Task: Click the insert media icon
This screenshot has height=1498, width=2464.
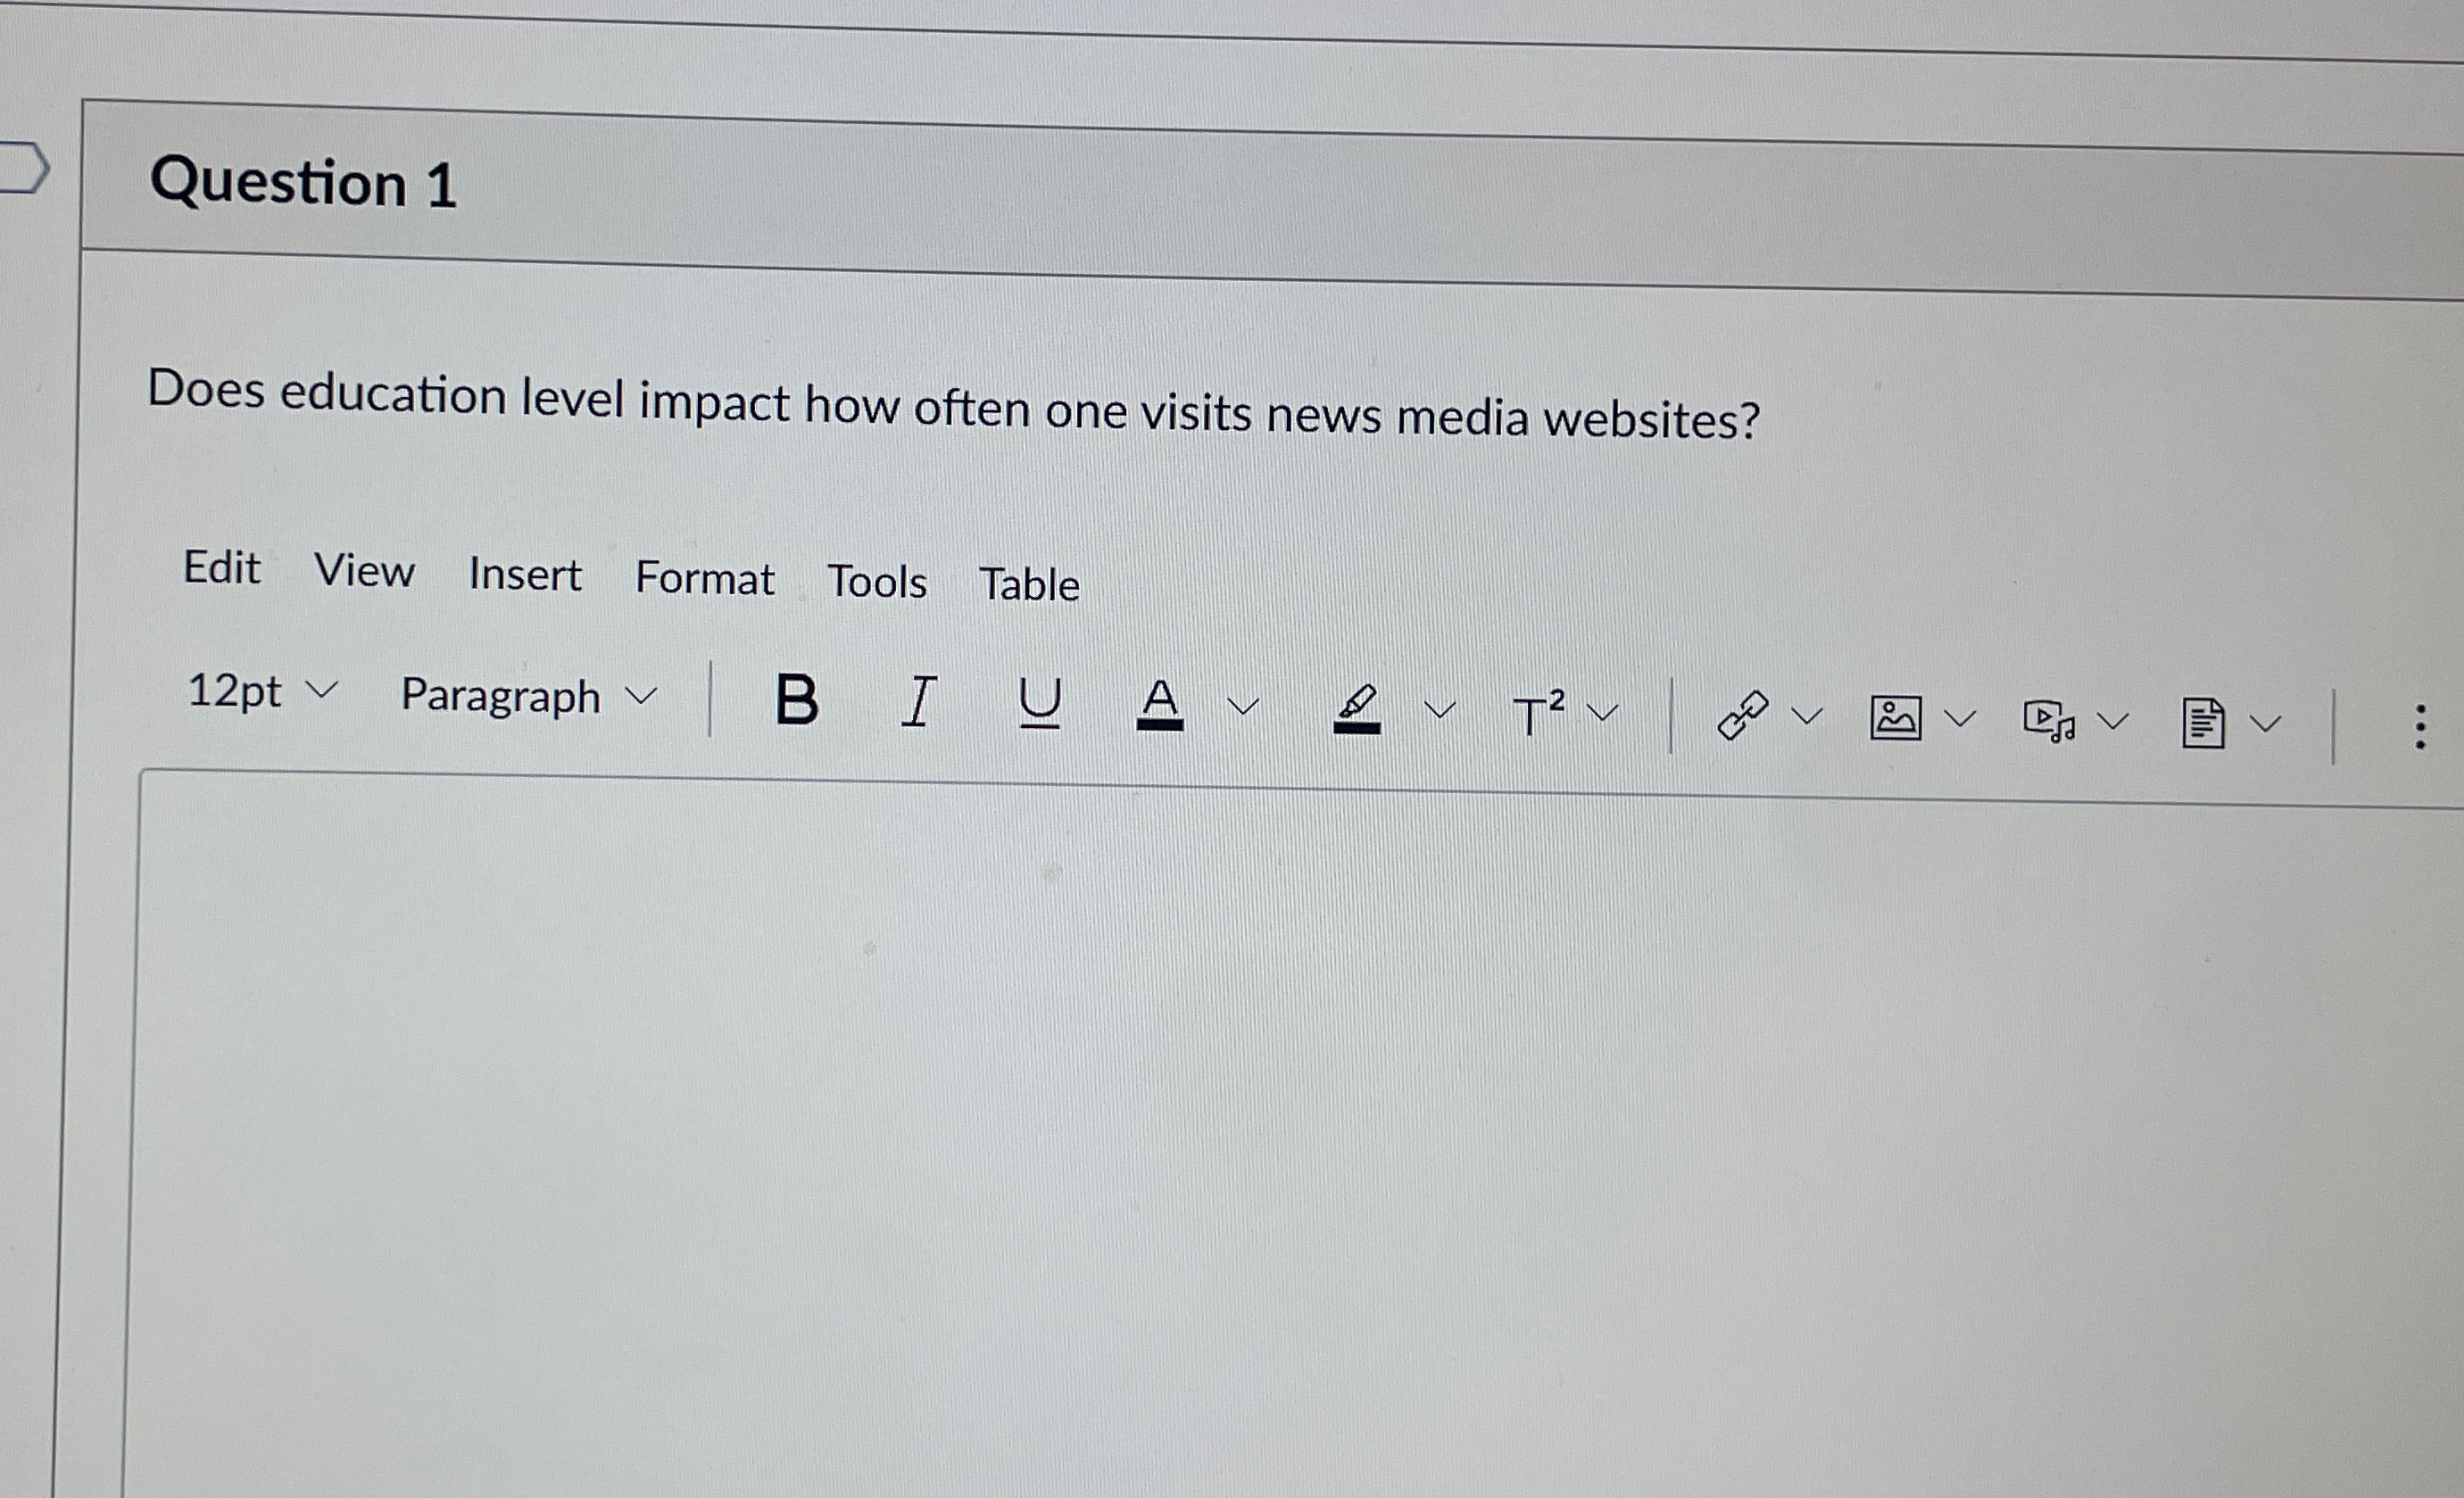Action: click(x=2048, y=720)
